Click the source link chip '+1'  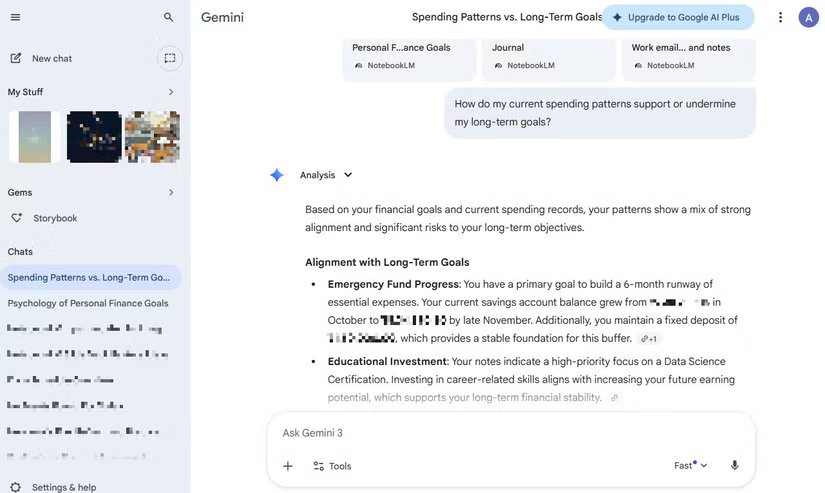[x=649, y=339]
